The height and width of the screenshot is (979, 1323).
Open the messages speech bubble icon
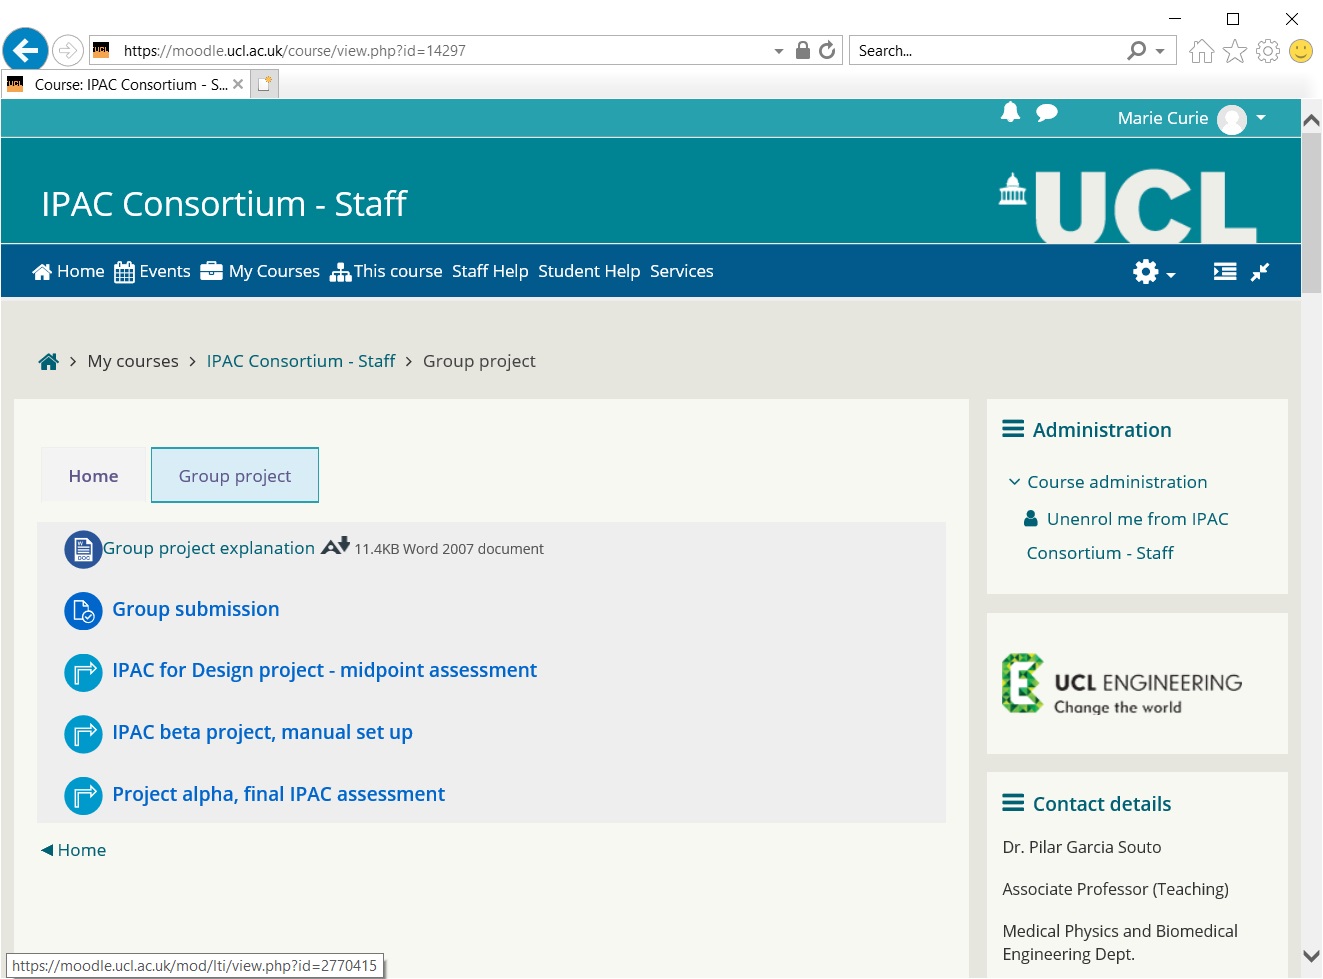(1047, 113)
